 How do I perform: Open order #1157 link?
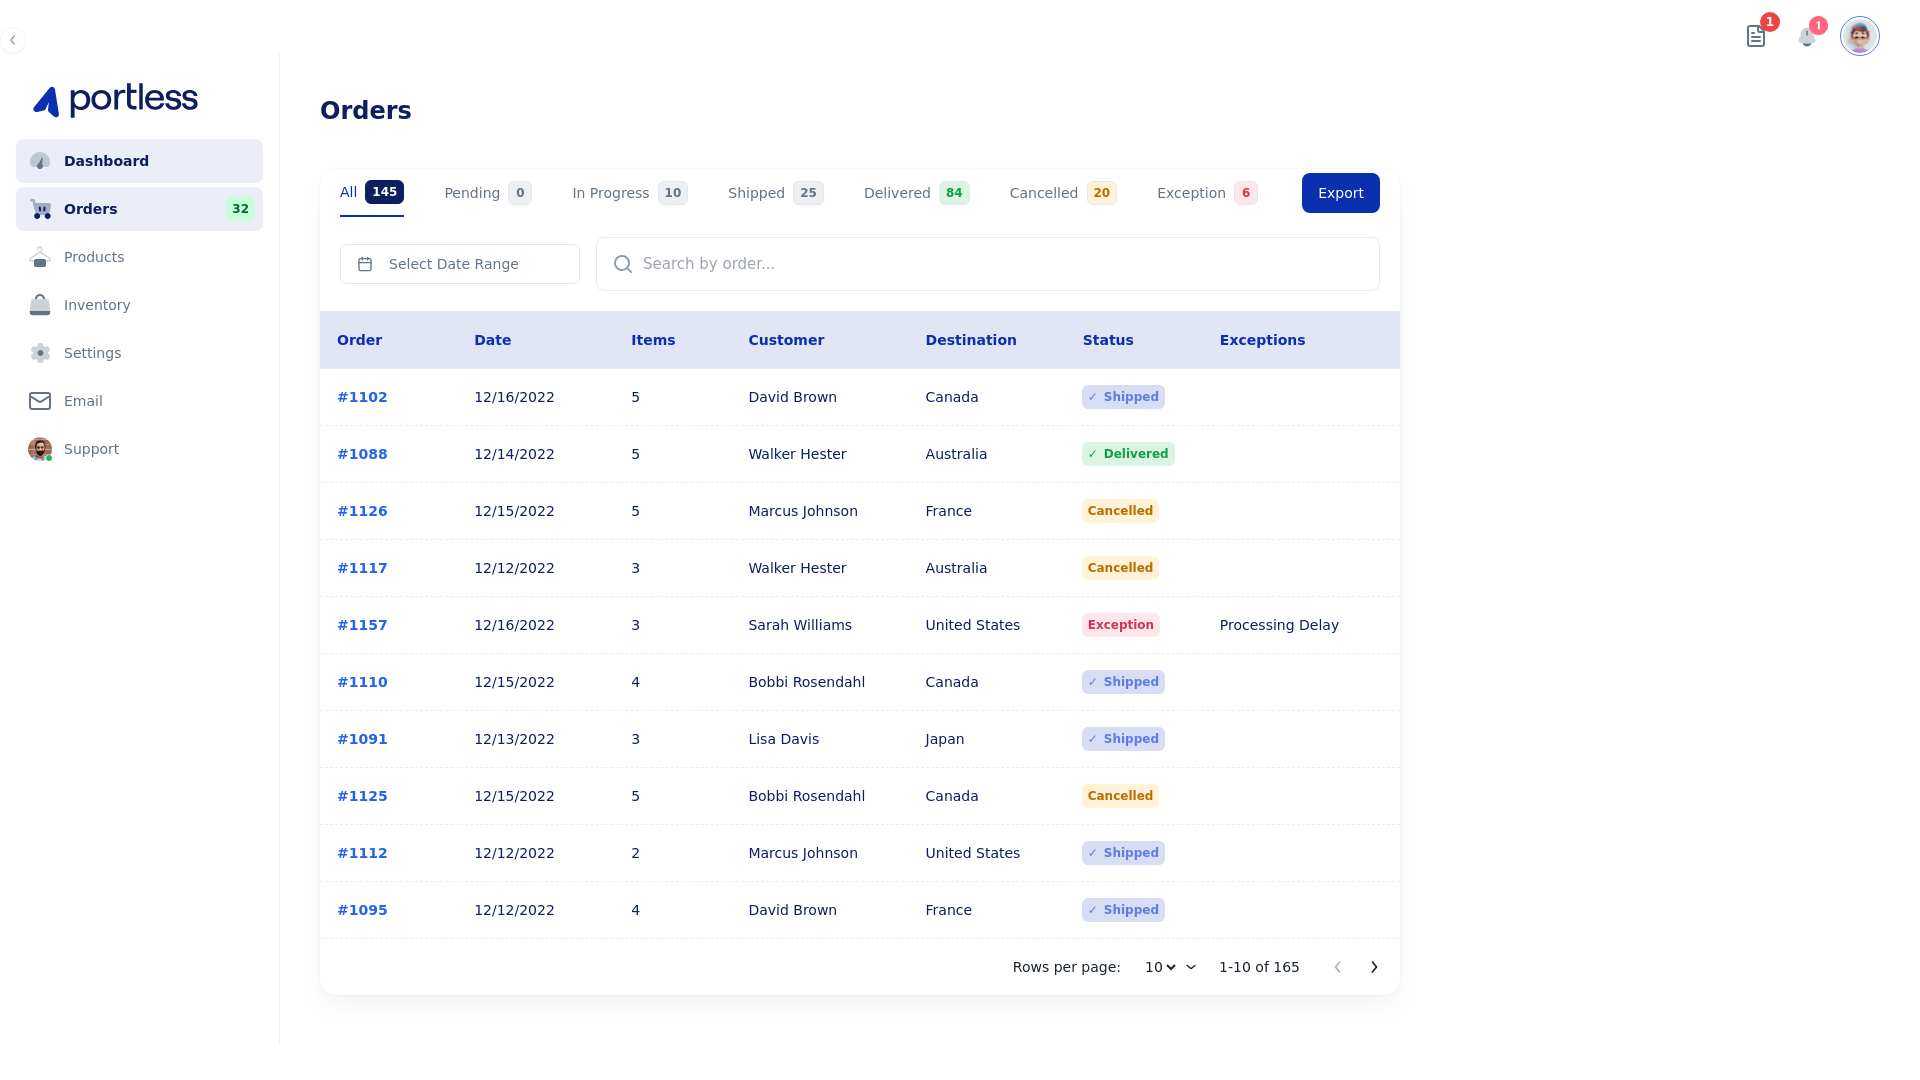(x=362, y=625)
